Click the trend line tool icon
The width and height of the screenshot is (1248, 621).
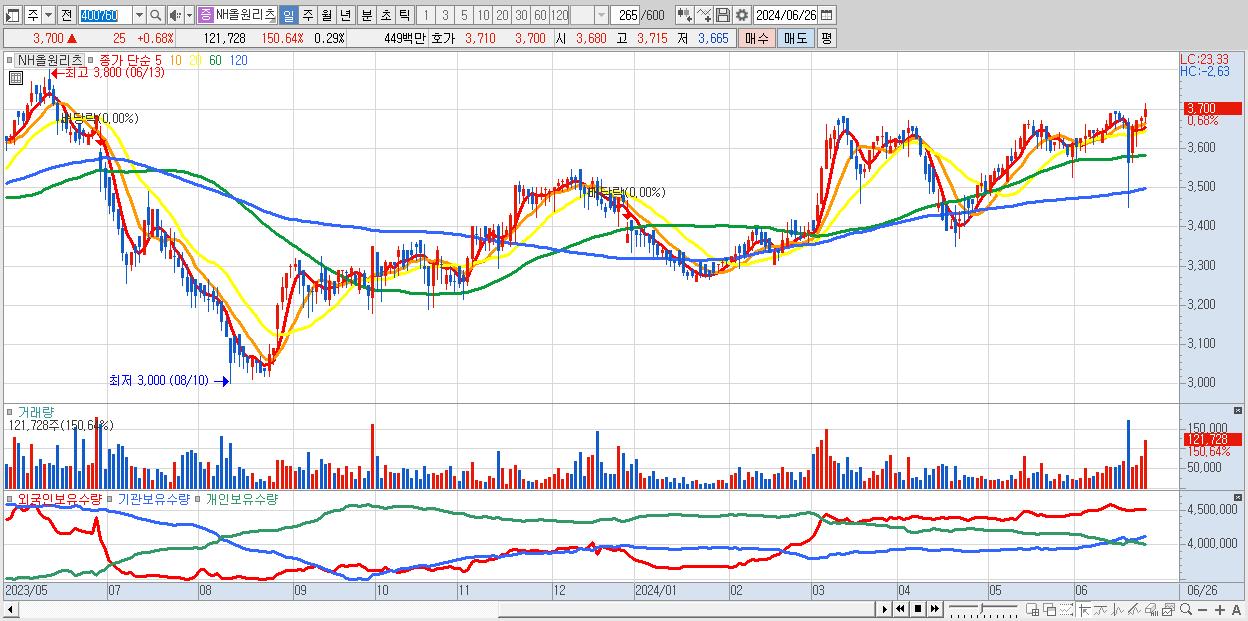coord(1100,609)
